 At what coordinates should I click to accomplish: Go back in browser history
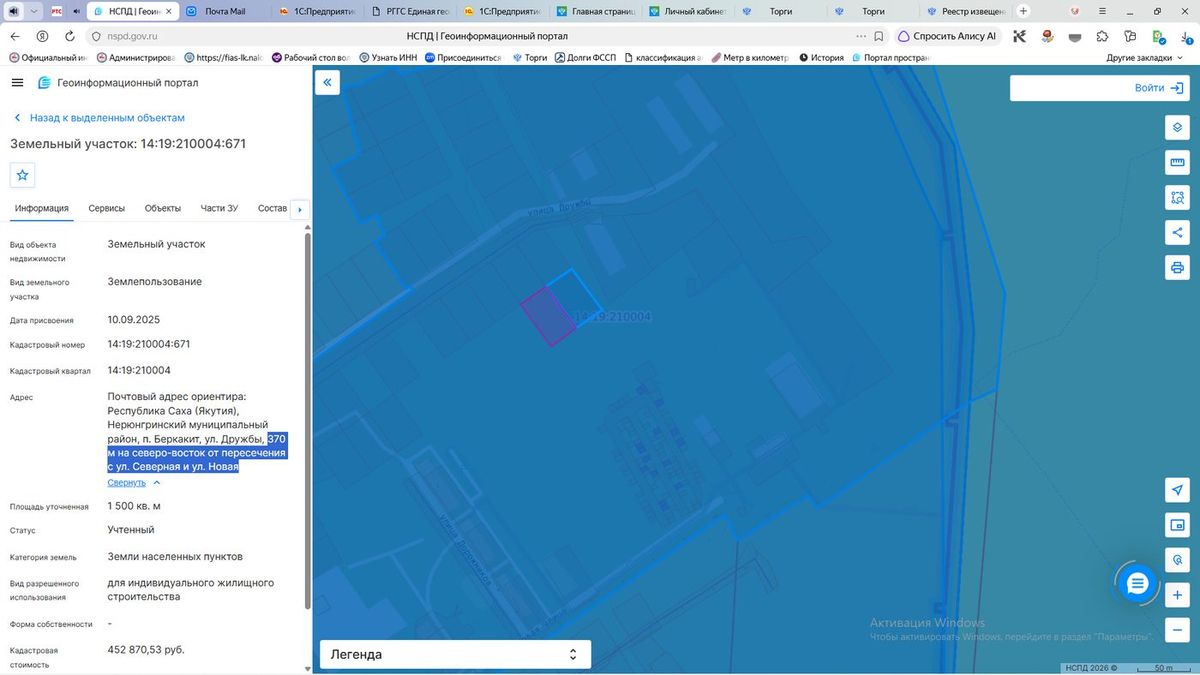click(15, 36)
